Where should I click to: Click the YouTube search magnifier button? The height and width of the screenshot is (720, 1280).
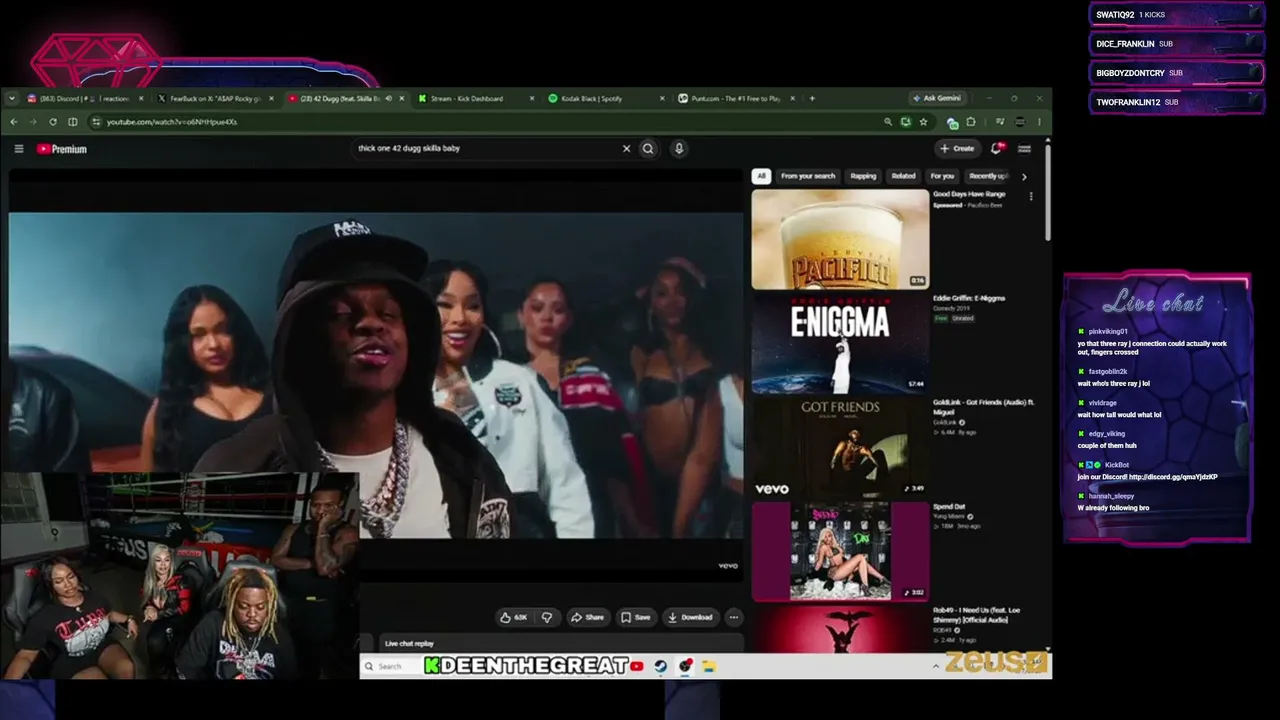click(x=648, y=149)
